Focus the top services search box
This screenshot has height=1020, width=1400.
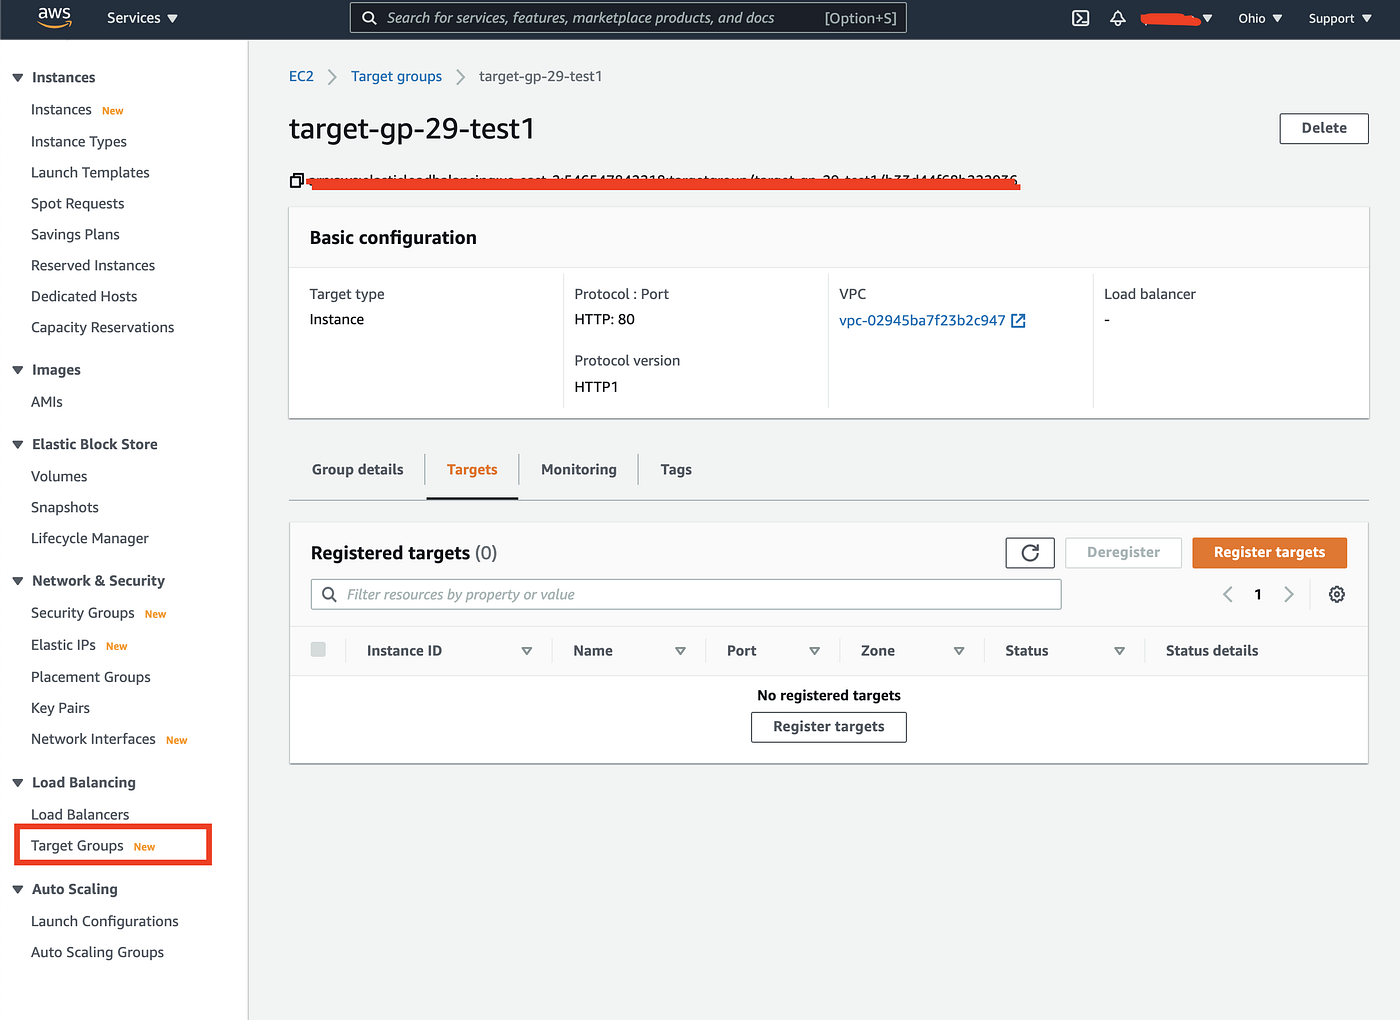[x=628, y=18]
